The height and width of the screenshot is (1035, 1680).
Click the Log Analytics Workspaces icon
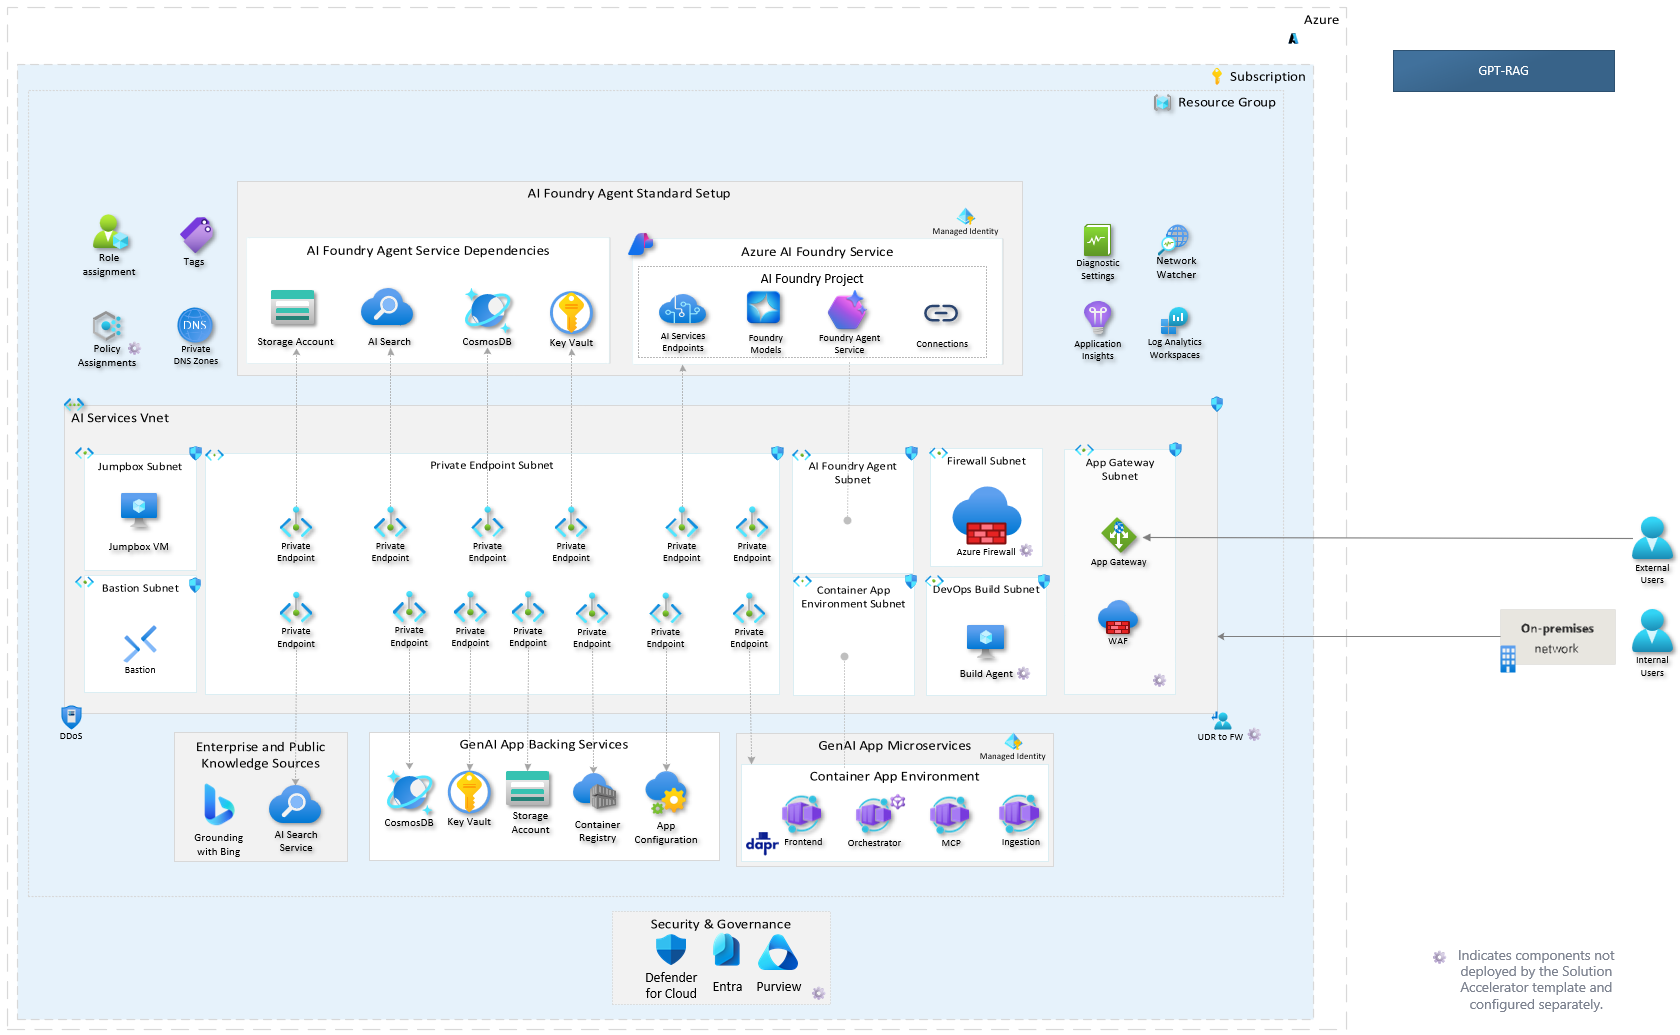(x=1174, y=321)
